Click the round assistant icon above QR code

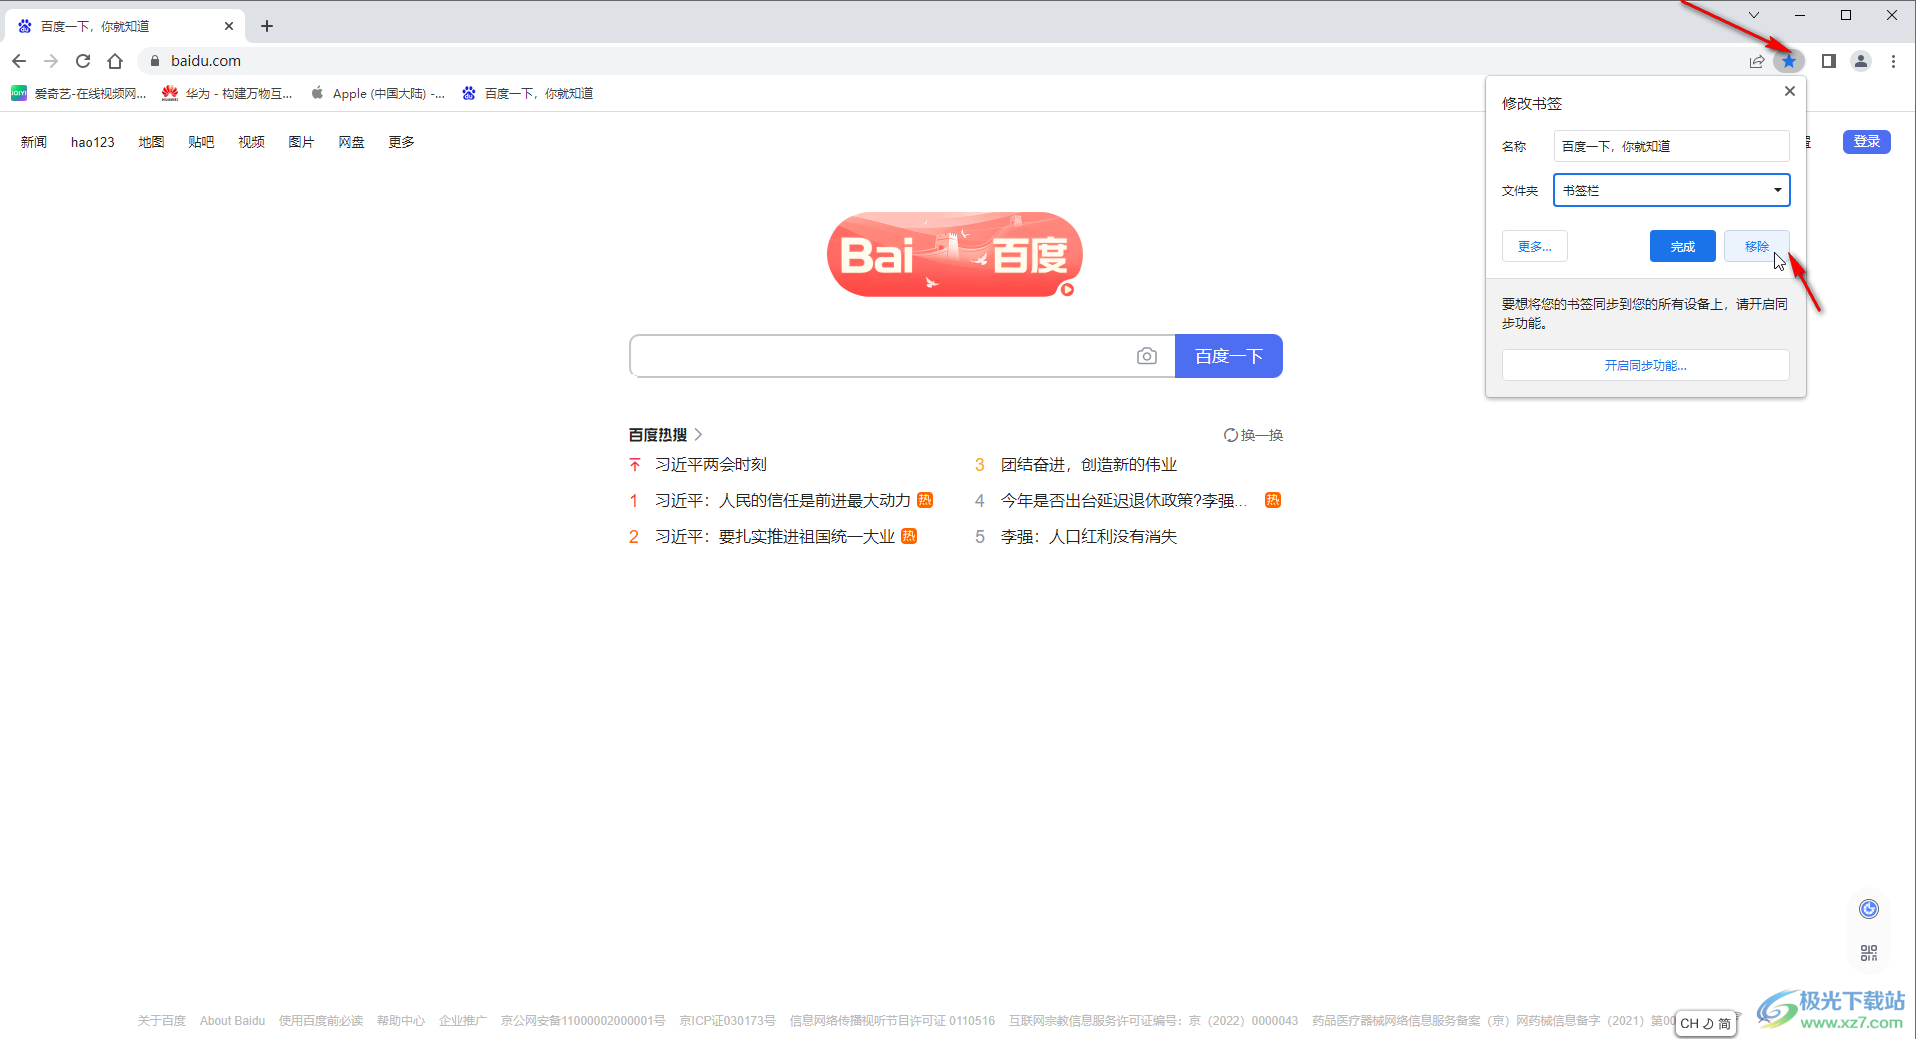click(x=1869, y=908)
